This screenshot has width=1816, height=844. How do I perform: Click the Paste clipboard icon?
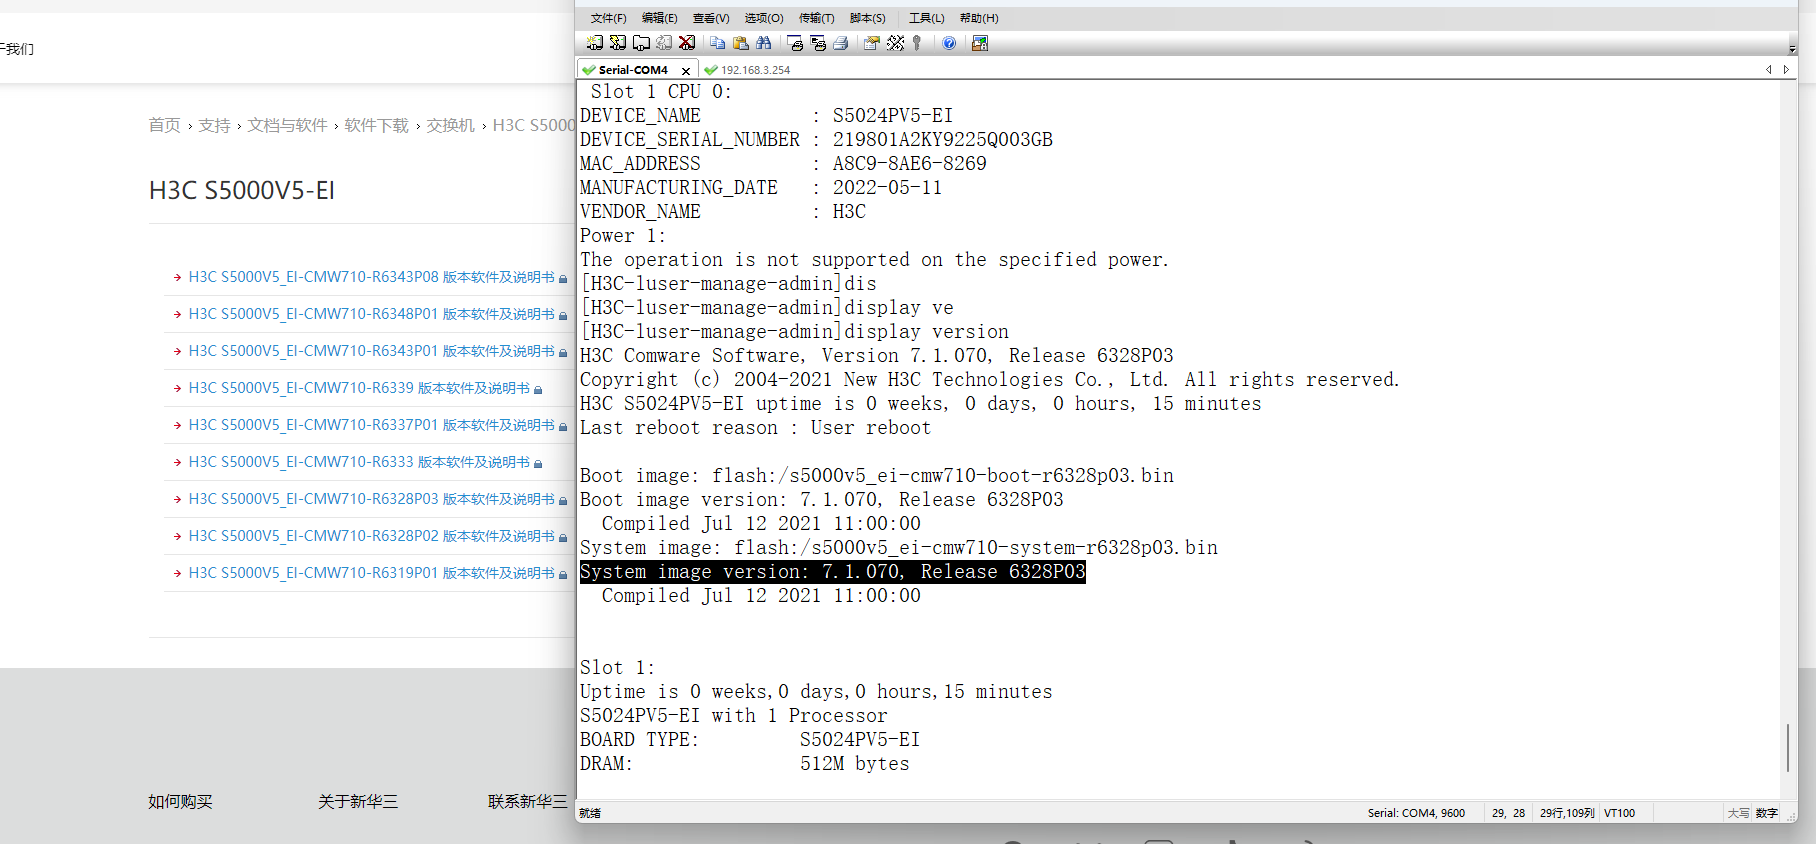(x=741, y=43)
